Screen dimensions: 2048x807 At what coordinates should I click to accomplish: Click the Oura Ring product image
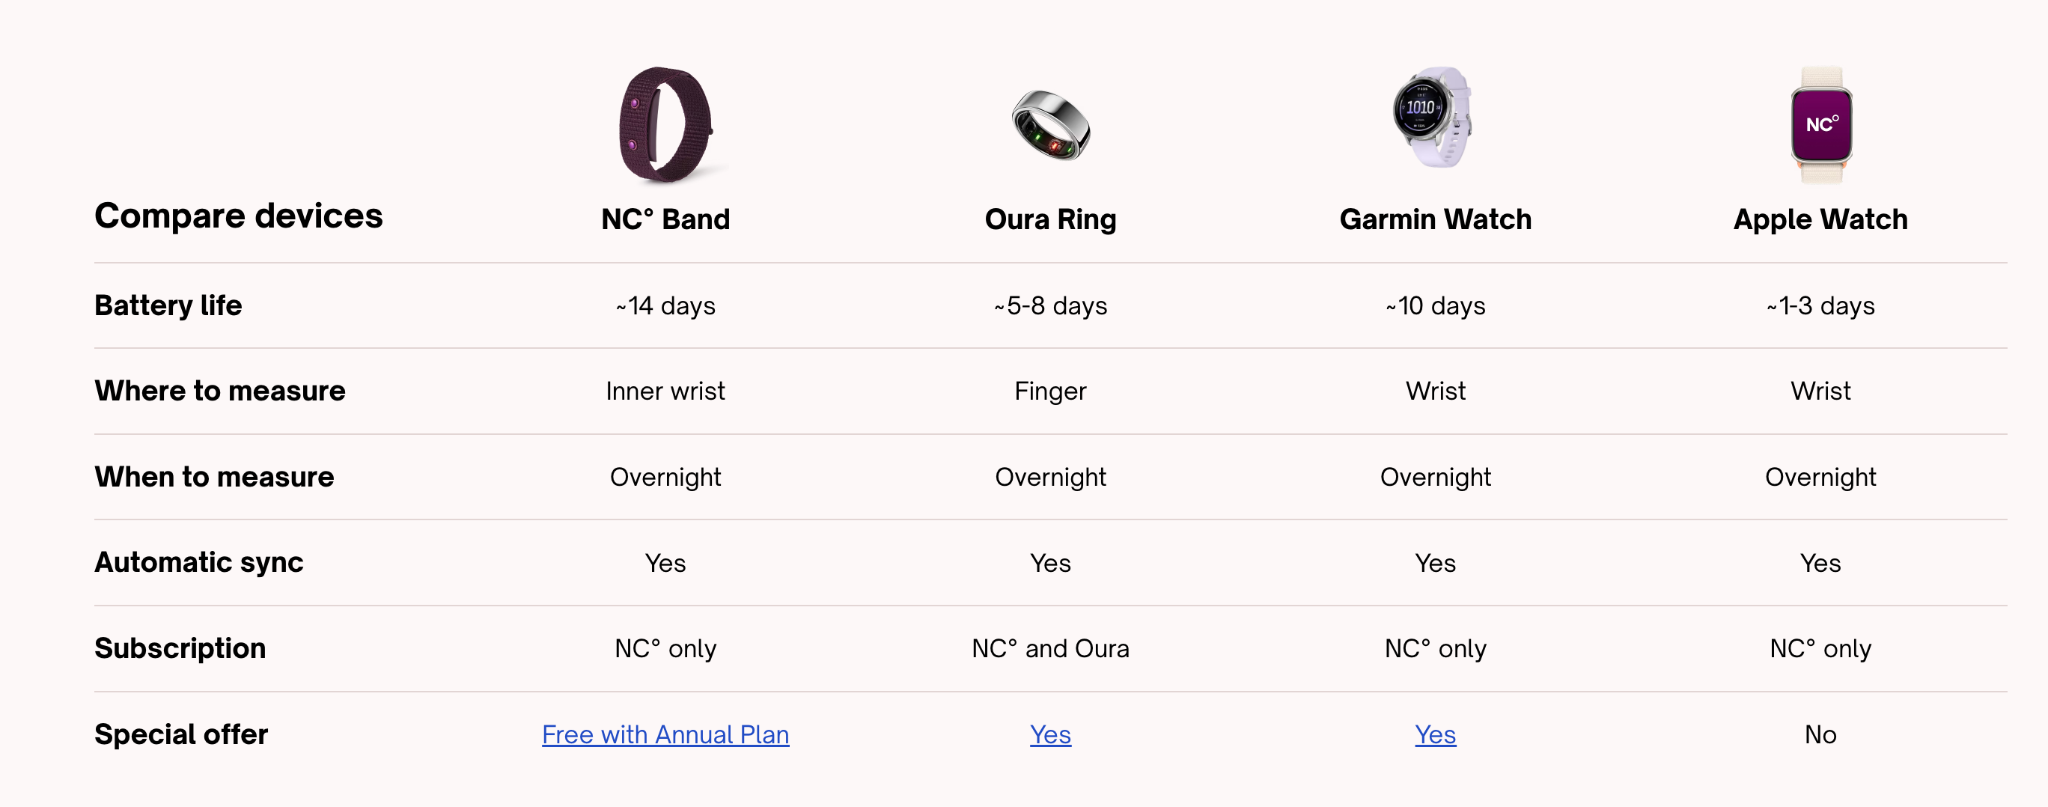tap(1050, 126)
